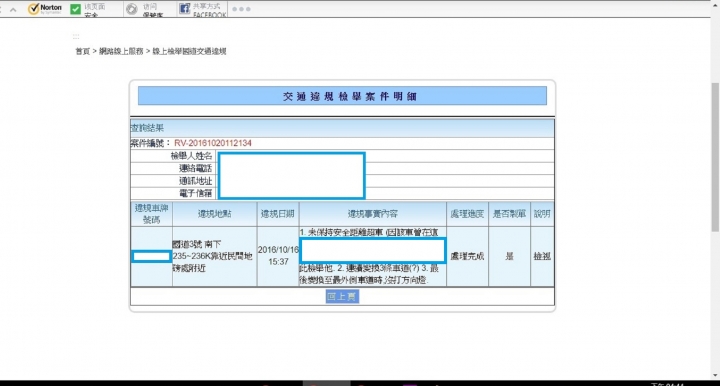Image resolution: width=720 pixels, height=386 pixels.
Task: Click the 電子信箱 label
Action: 196,193
